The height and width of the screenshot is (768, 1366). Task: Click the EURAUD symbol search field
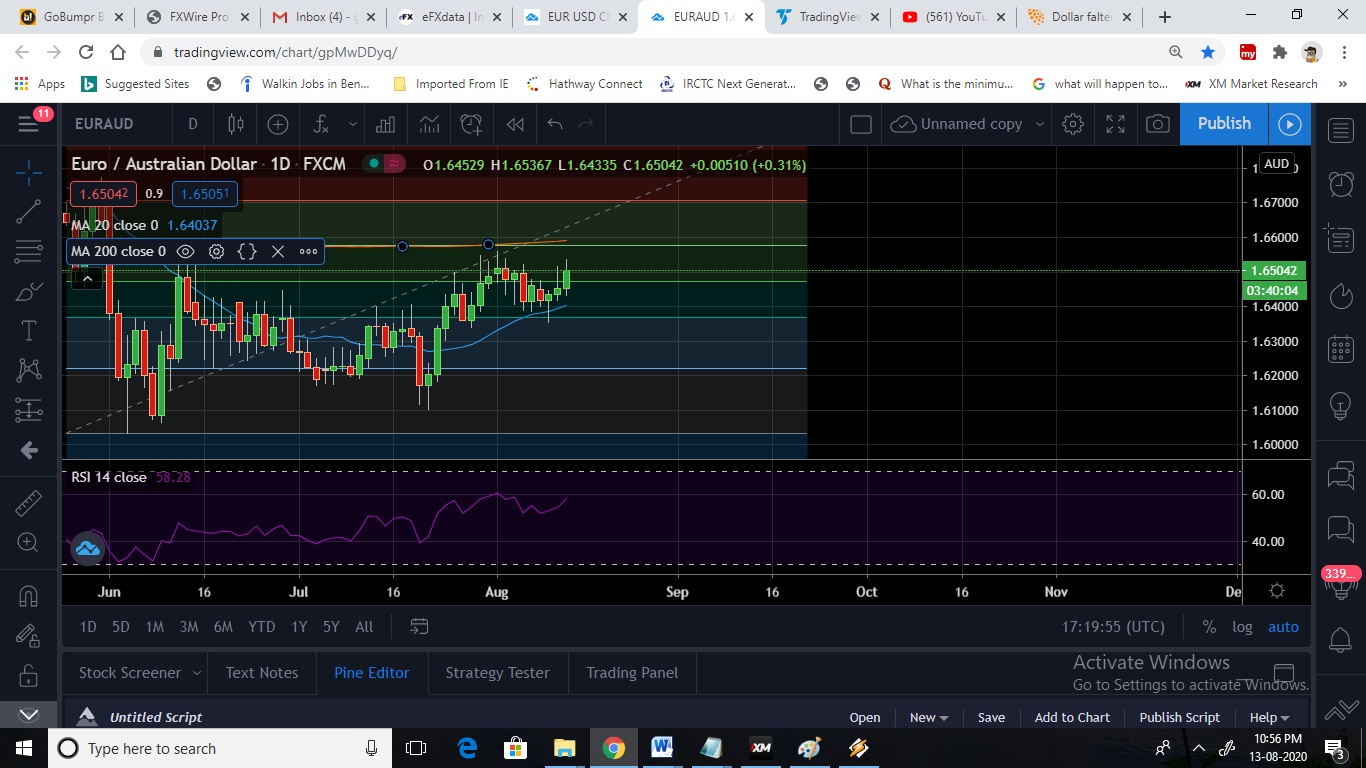pyautogui.click(x=104, y=124)
